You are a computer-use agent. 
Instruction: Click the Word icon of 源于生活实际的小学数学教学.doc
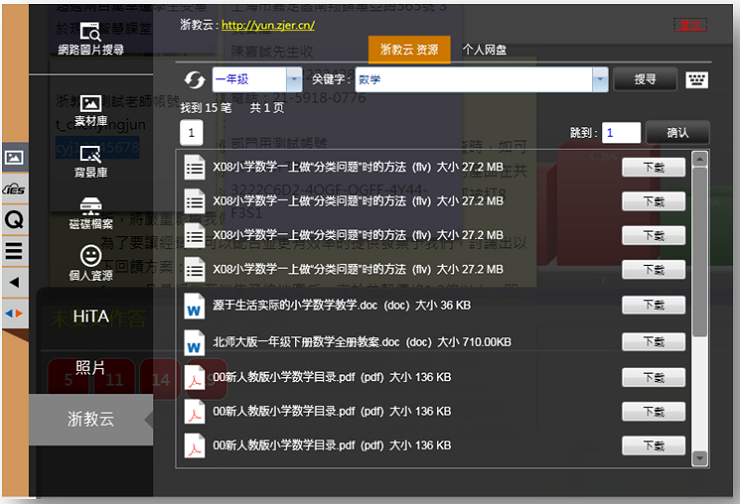(194, 306)
